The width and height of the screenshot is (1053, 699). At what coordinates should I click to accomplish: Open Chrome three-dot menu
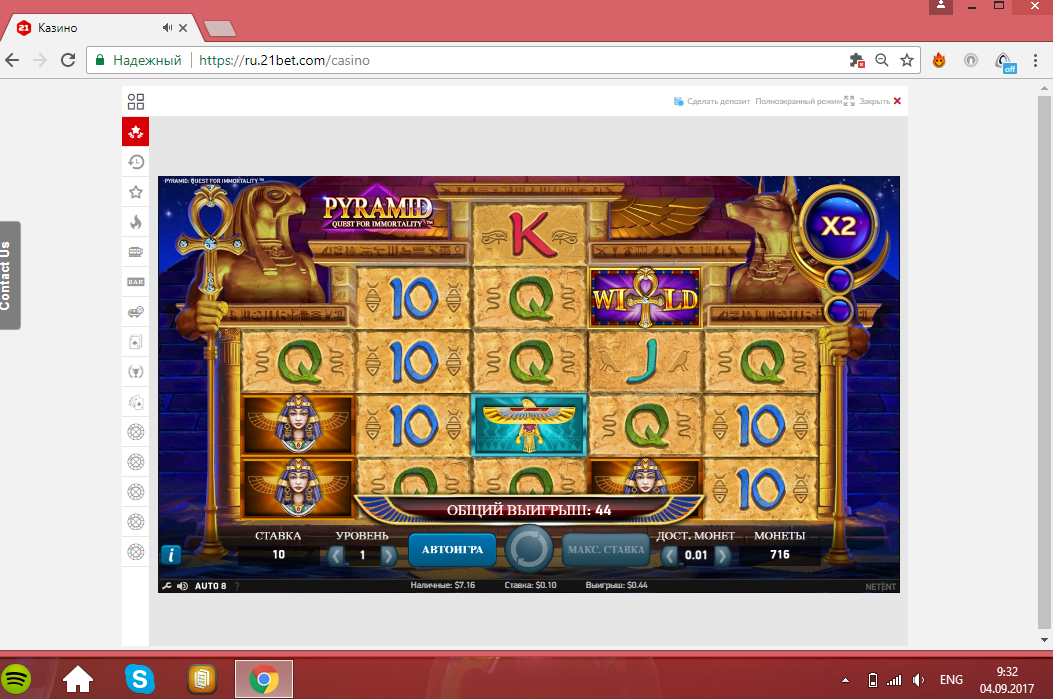1036,60
